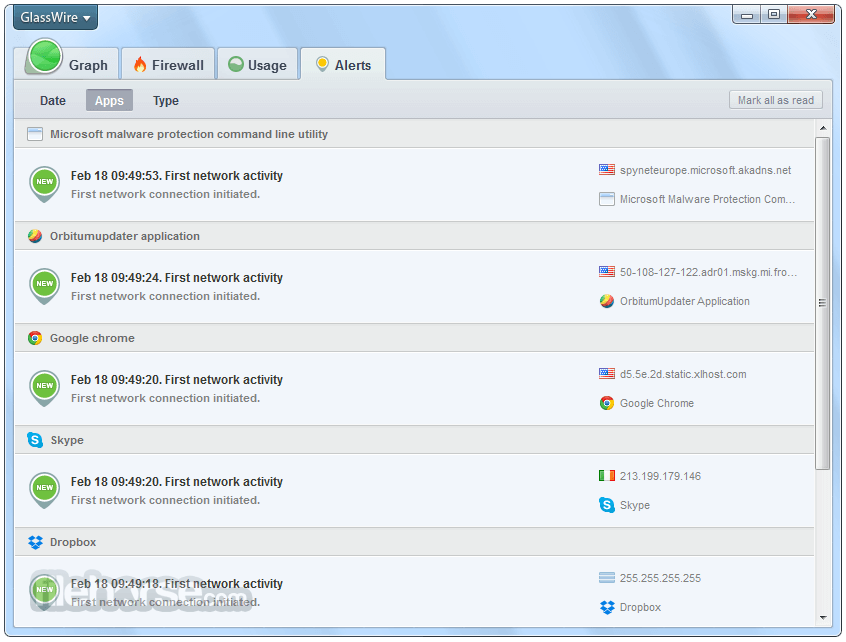846x642 pixels.
Task: Select 'Google chrome' group header text
Action: tap(92, 338)
